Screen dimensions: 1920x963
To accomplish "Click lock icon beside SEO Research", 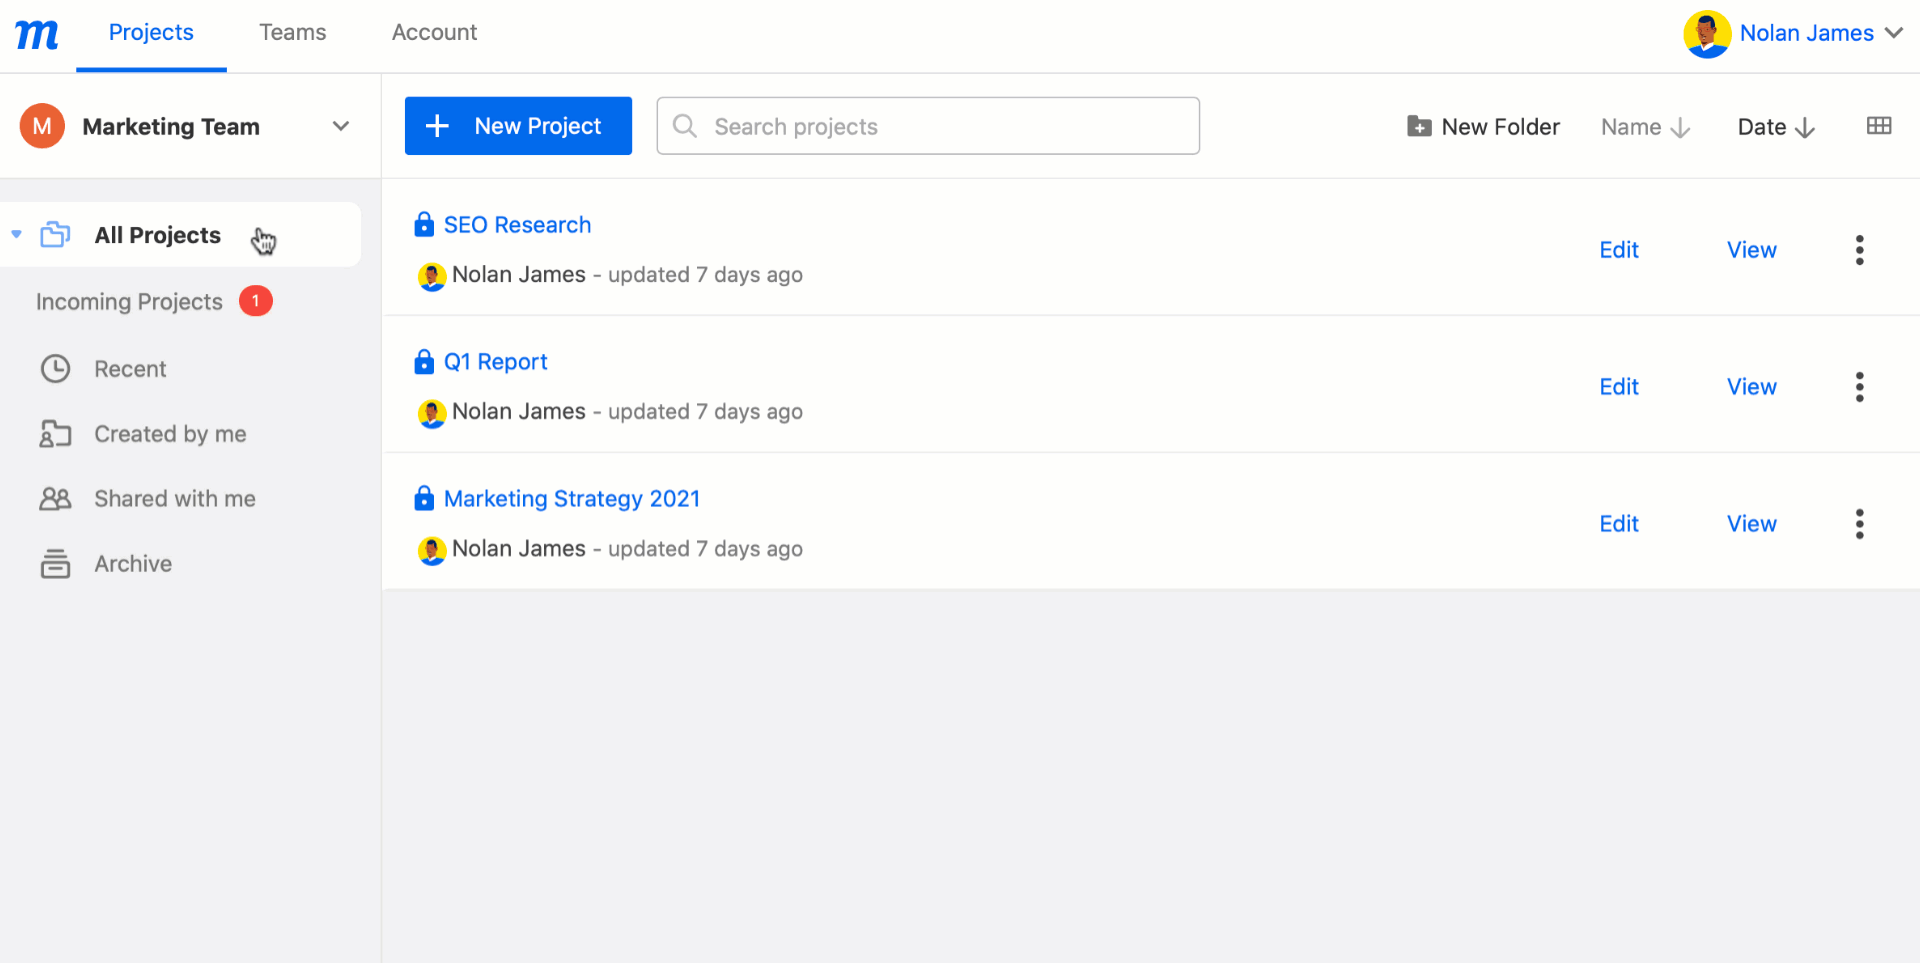I will click(424, 225).
